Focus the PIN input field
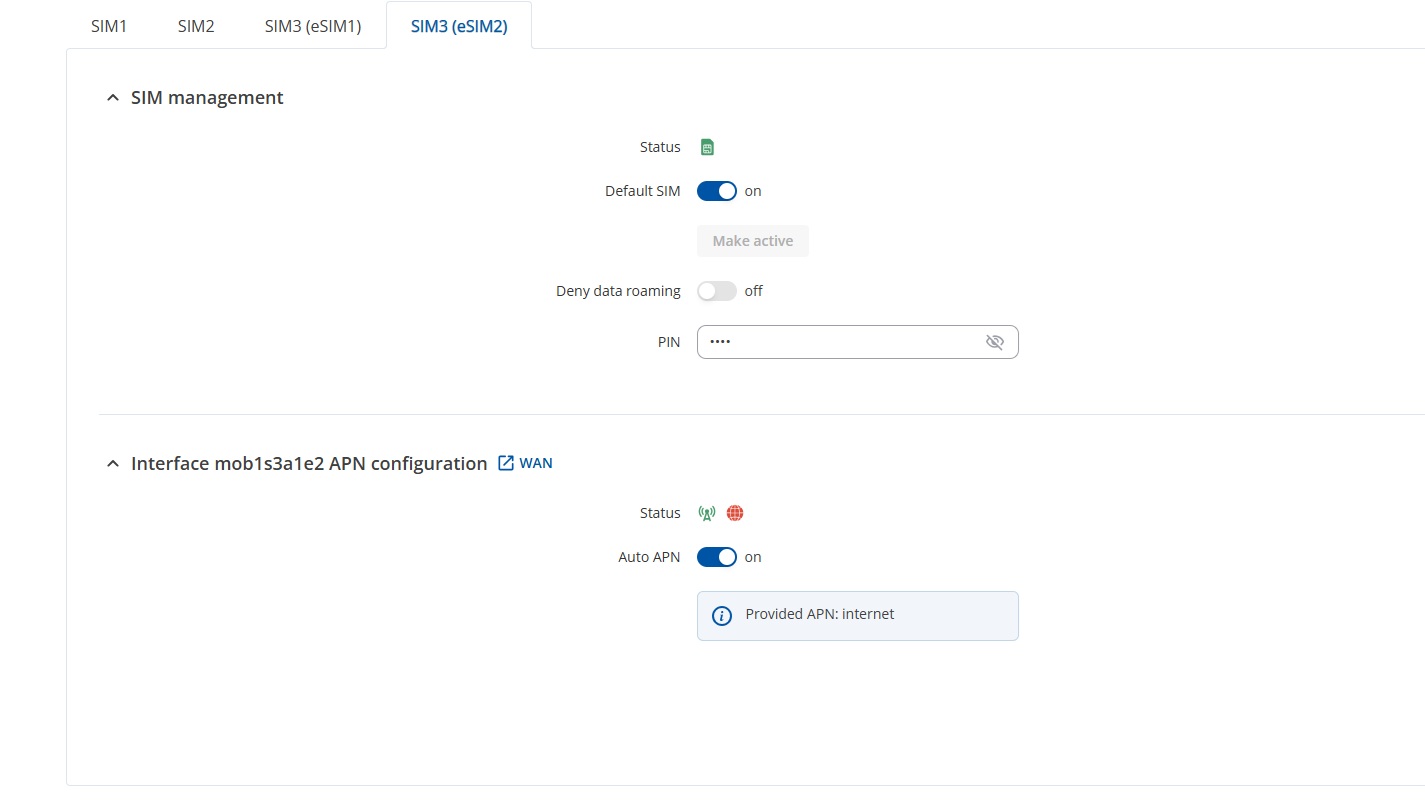 (857, 342)
